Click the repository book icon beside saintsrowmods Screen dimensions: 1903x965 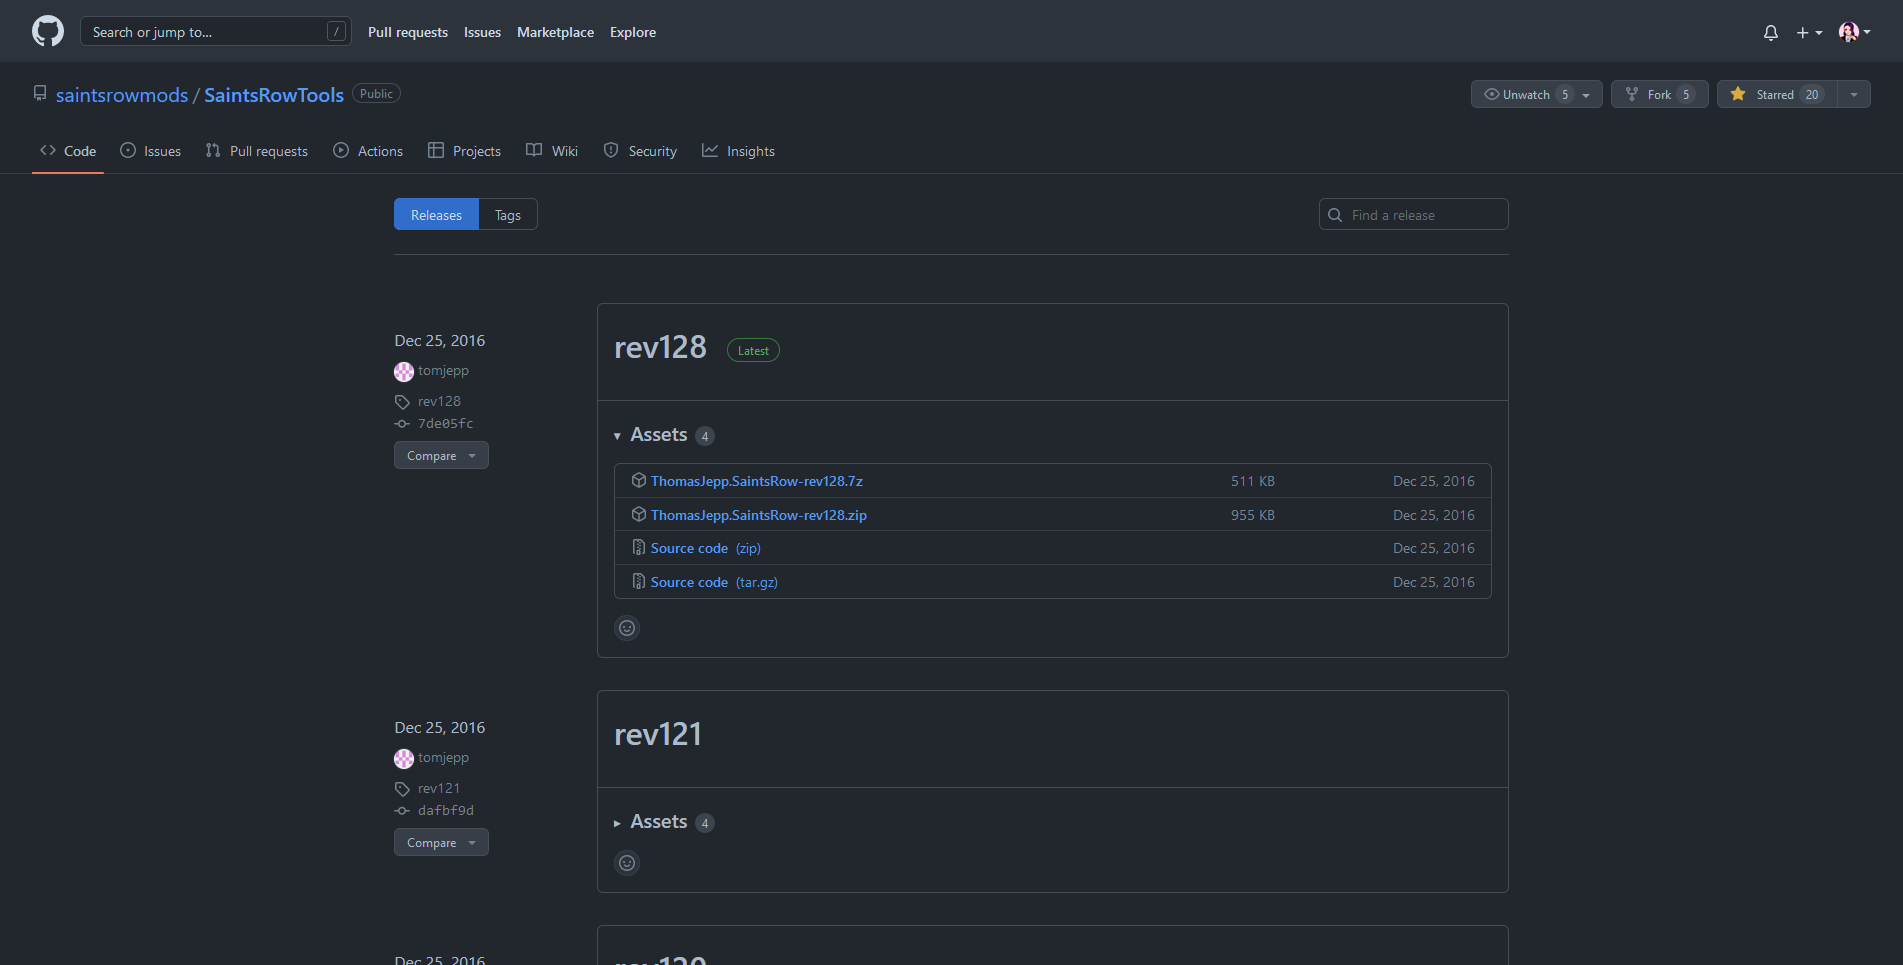[40, 93]
